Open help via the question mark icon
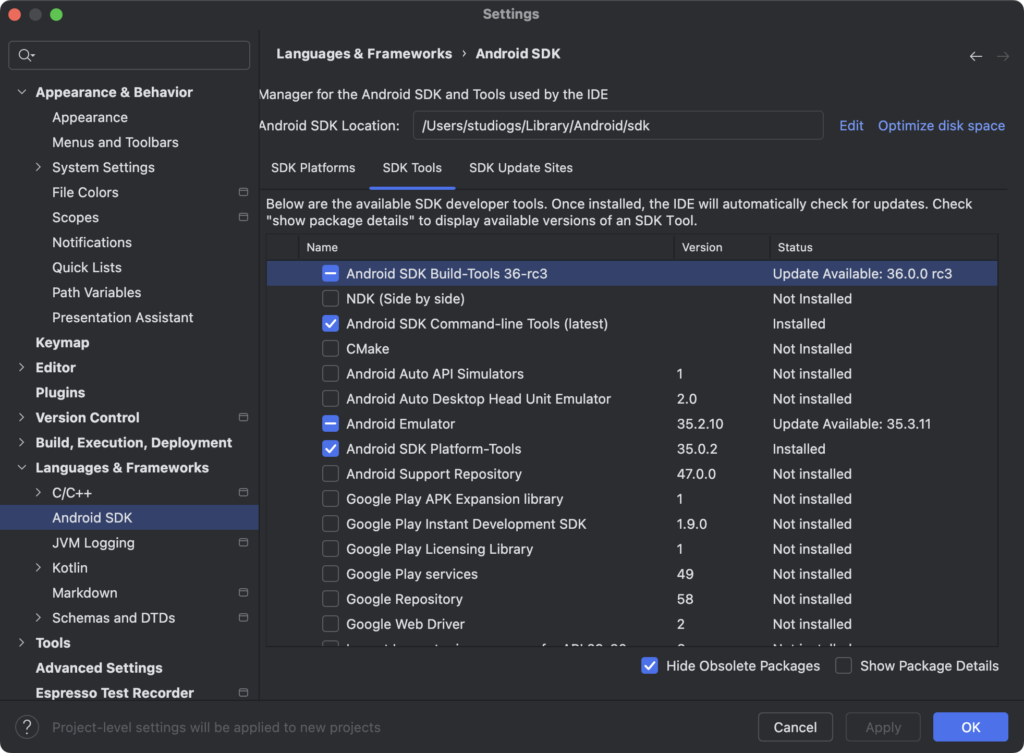 click(27, 727)
